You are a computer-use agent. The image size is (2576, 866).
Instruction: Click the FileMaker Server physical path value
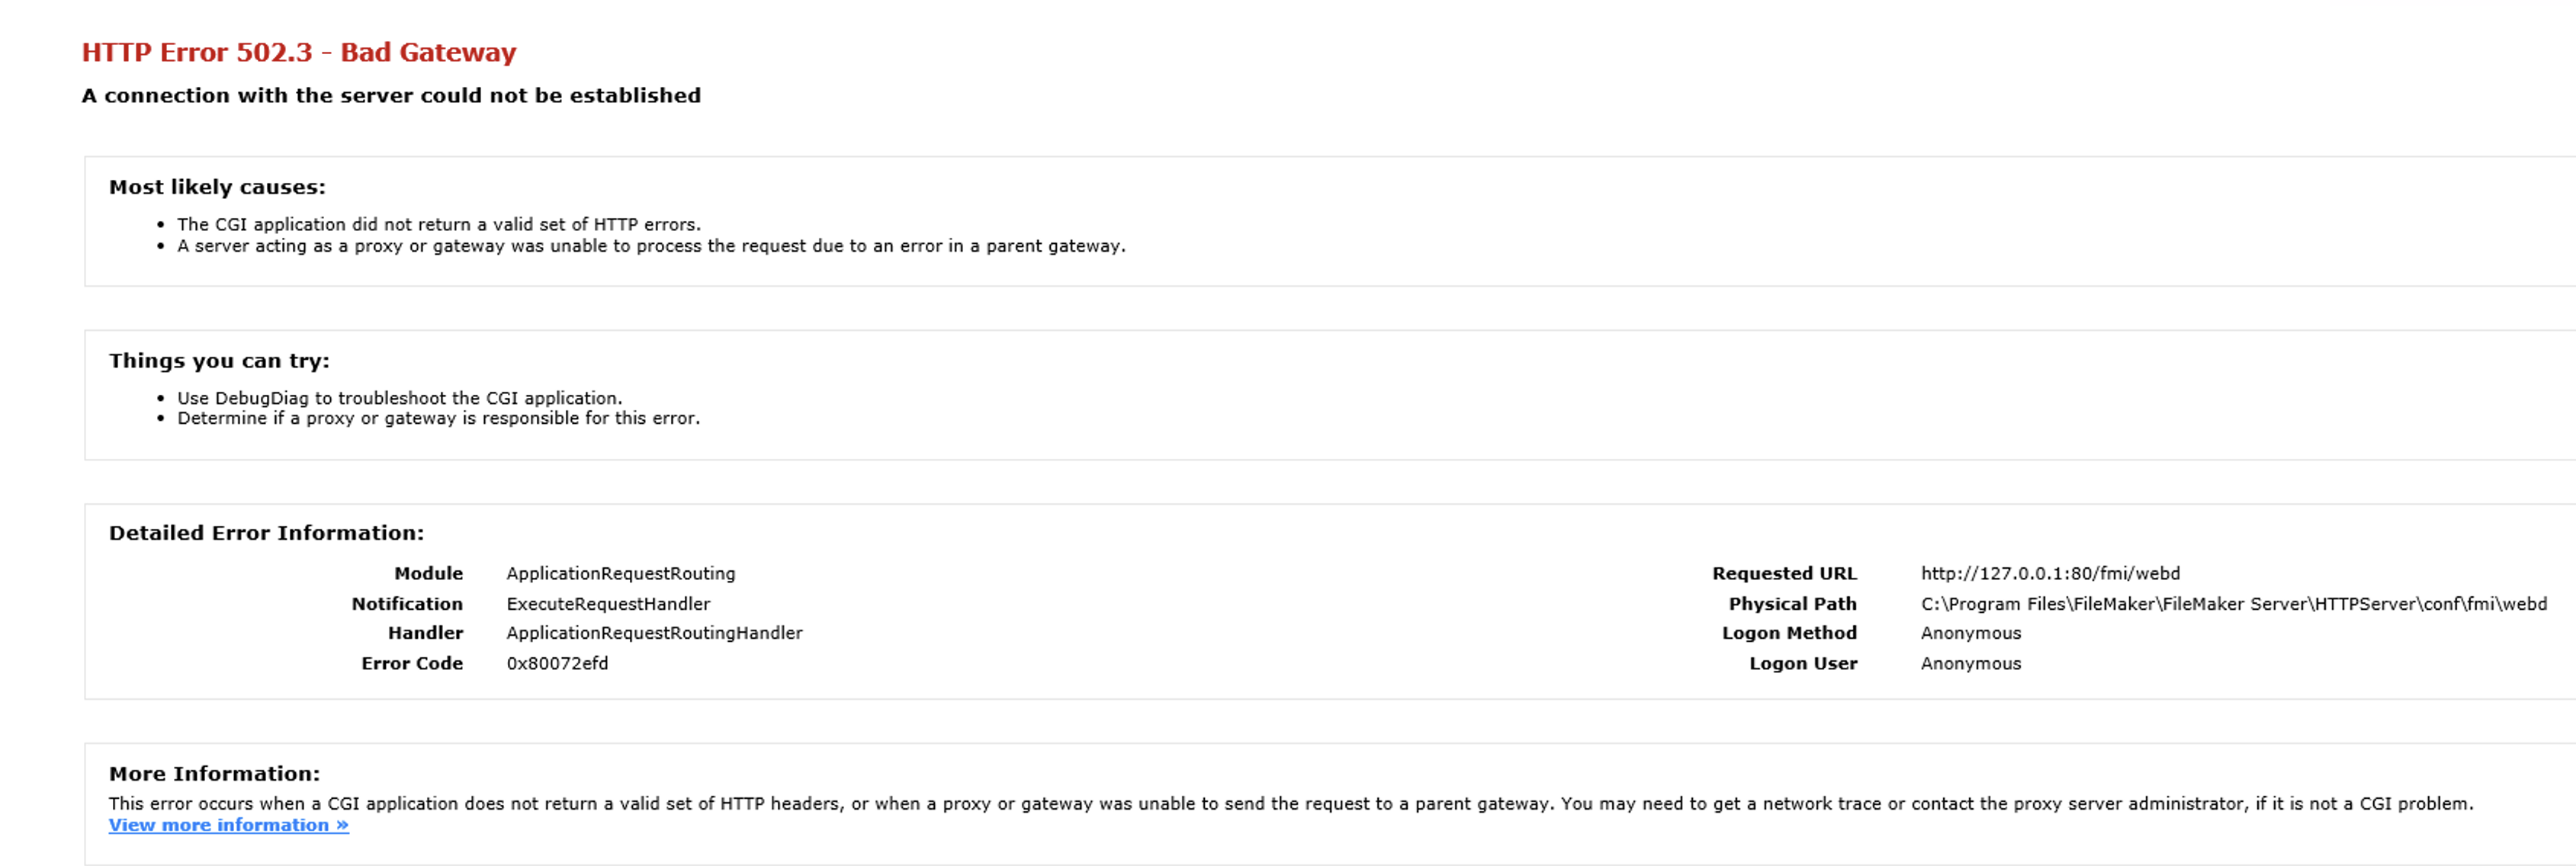(x=2233, y=604)
